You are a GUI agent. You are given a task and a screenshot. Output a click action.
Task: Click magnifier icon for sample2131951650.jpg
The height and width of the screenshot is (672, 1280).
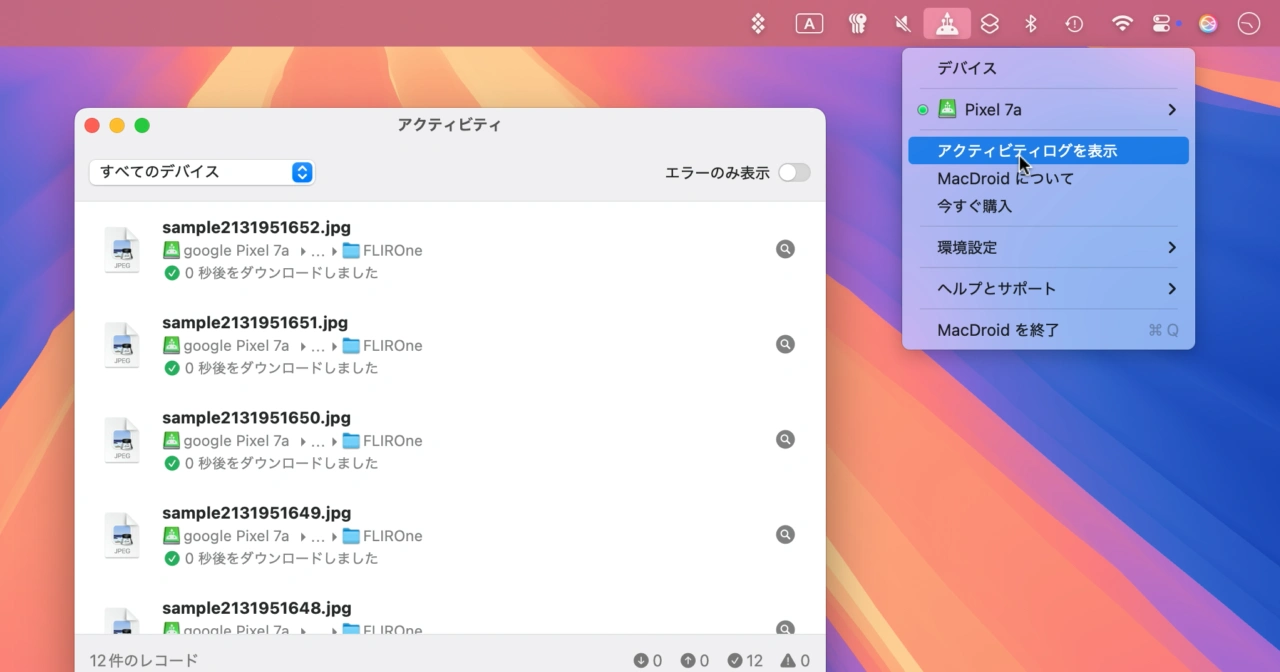(785, 439)
